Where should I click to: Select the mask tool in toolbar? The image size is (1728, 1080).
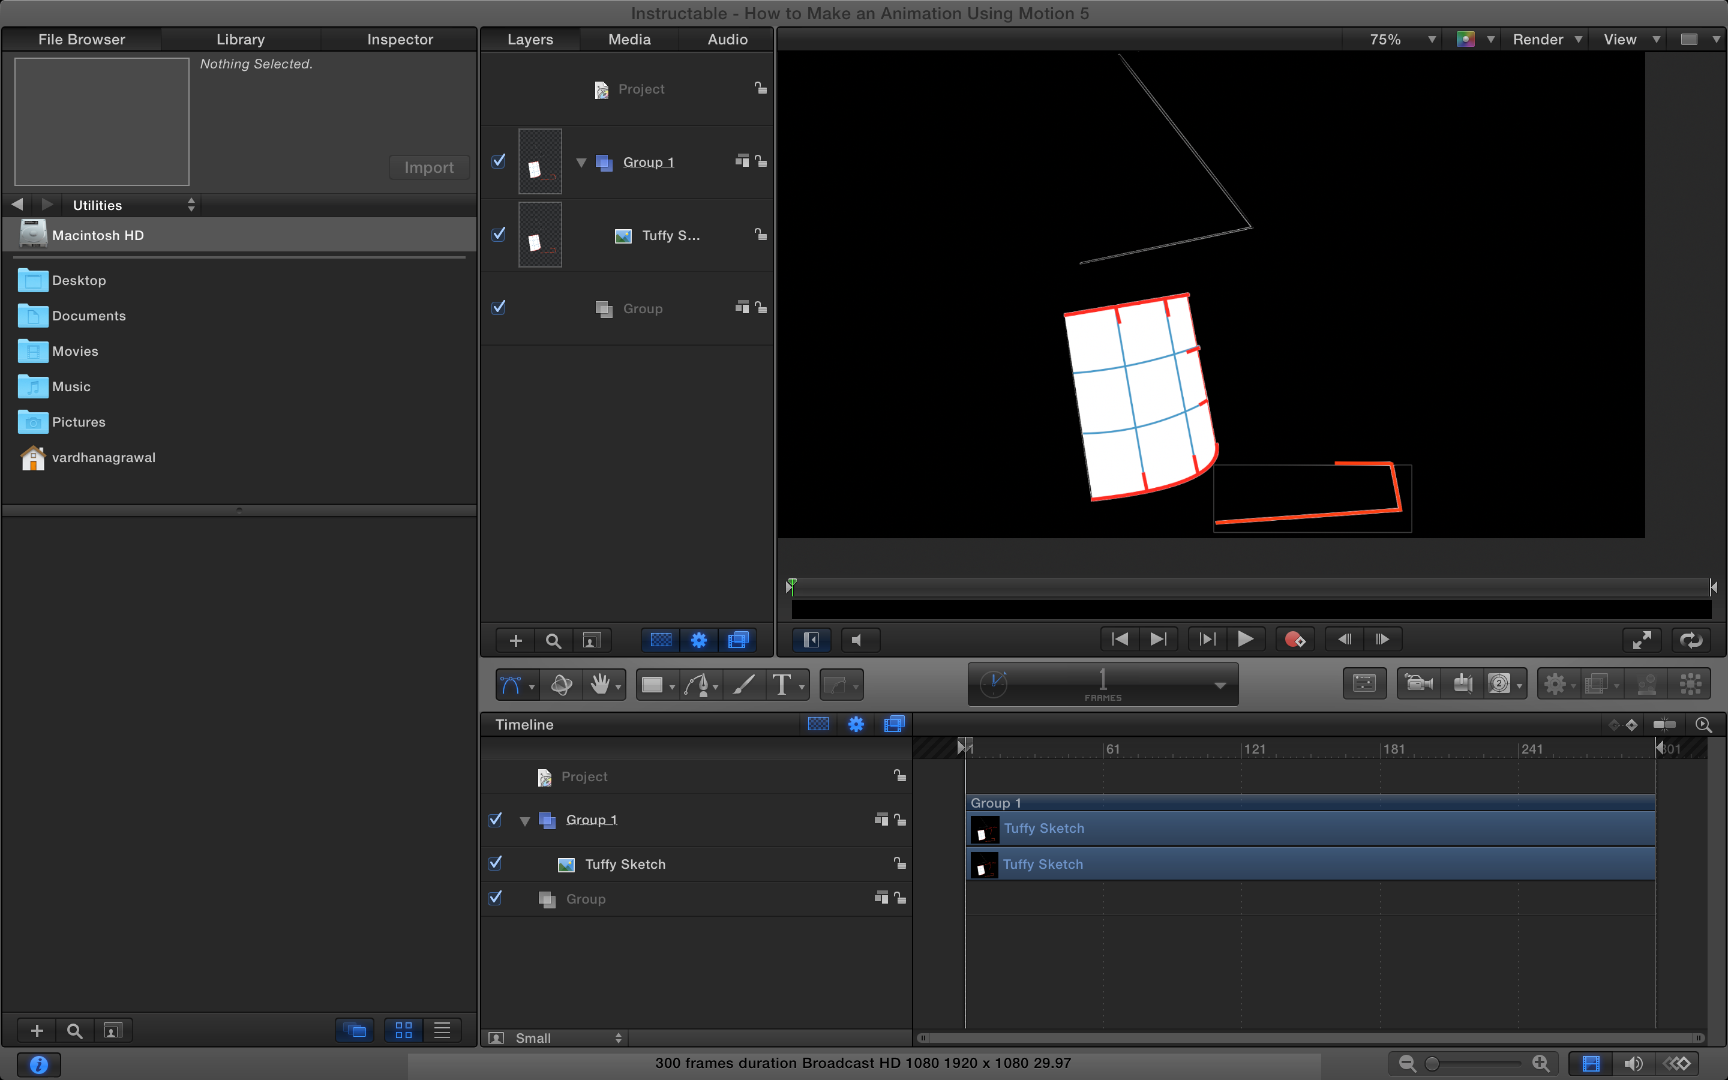[836, 685]
